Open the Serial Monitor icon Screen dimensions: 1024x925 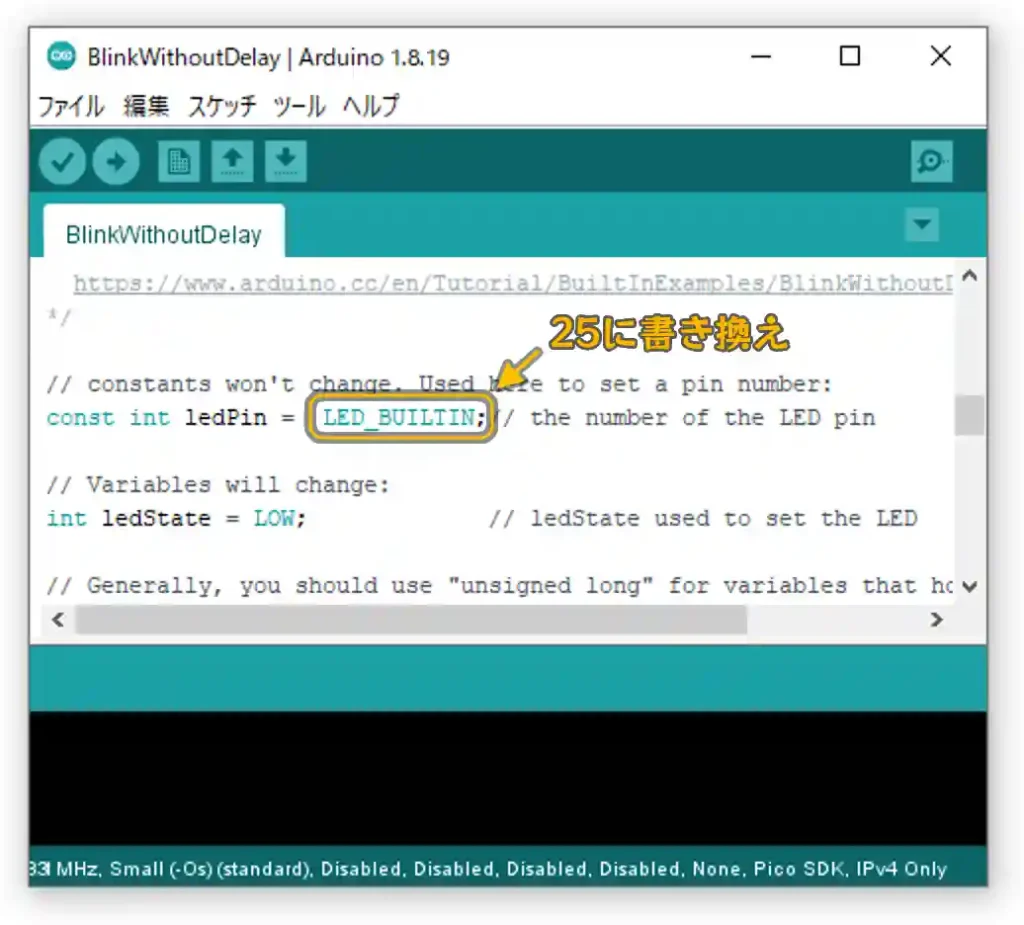[931, 161]
